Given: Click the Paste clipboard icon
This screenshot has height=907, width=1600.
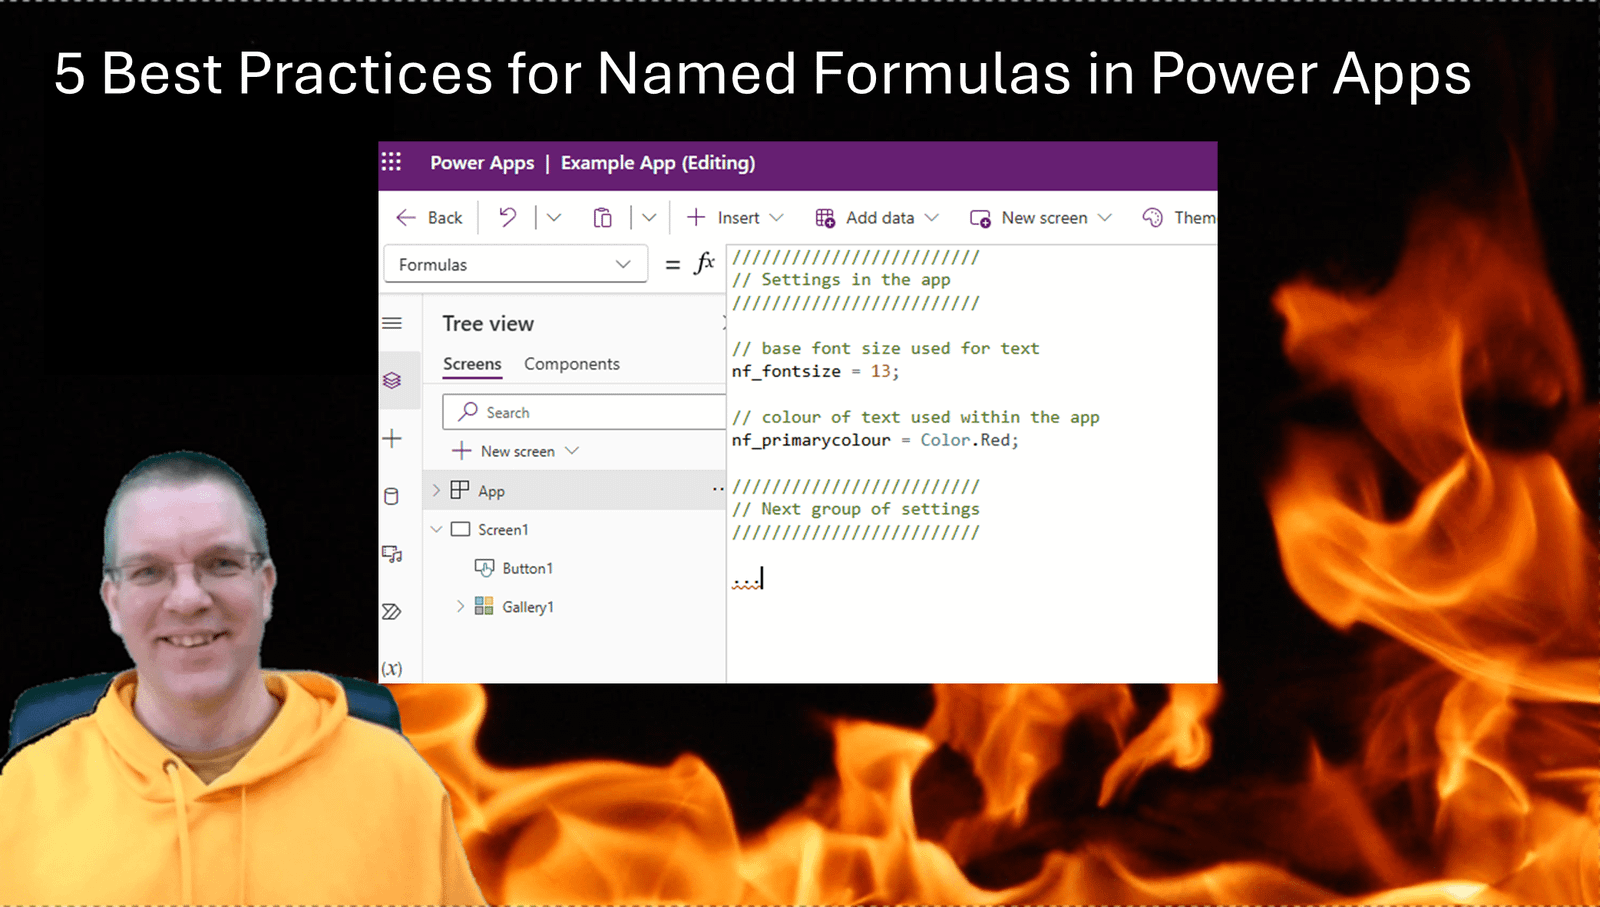Looking at the screenshot, I should [x=602, y=218].
